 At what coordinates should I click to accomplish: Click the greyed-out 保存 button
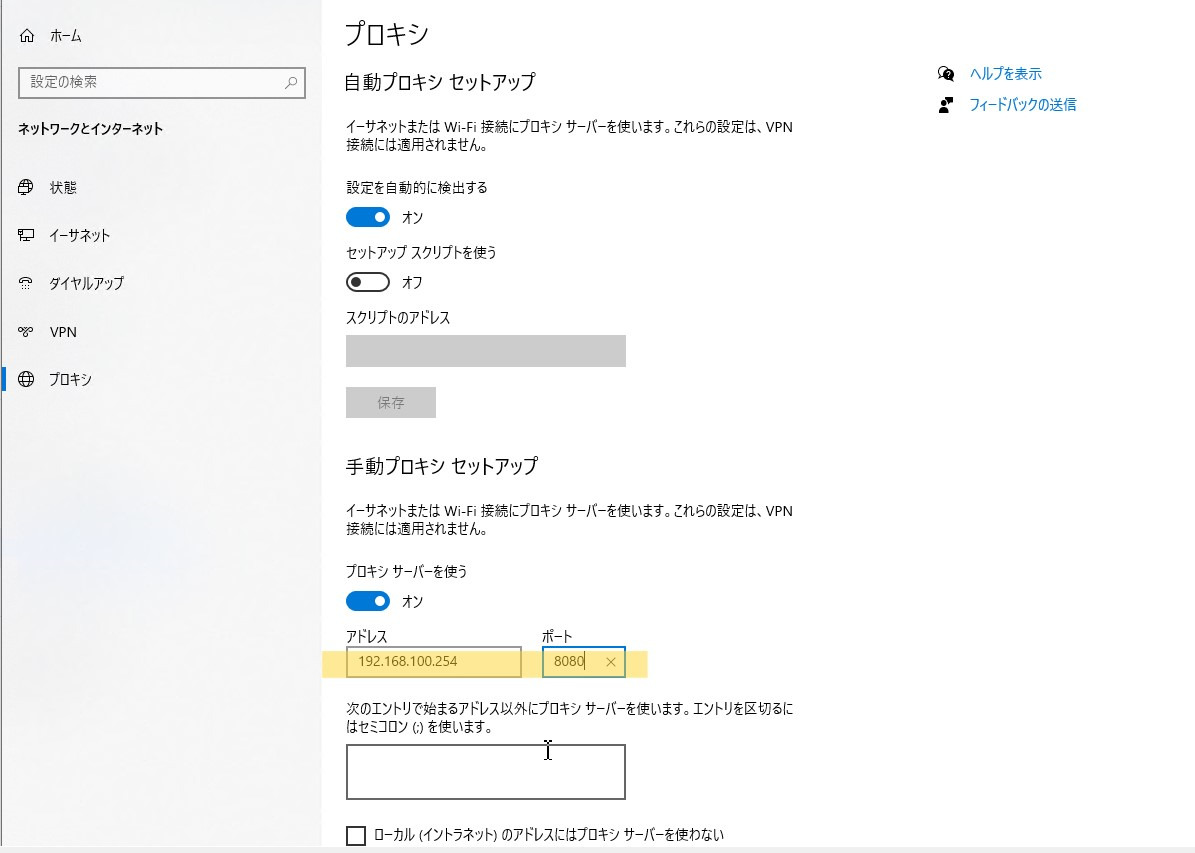pos(391,402)
